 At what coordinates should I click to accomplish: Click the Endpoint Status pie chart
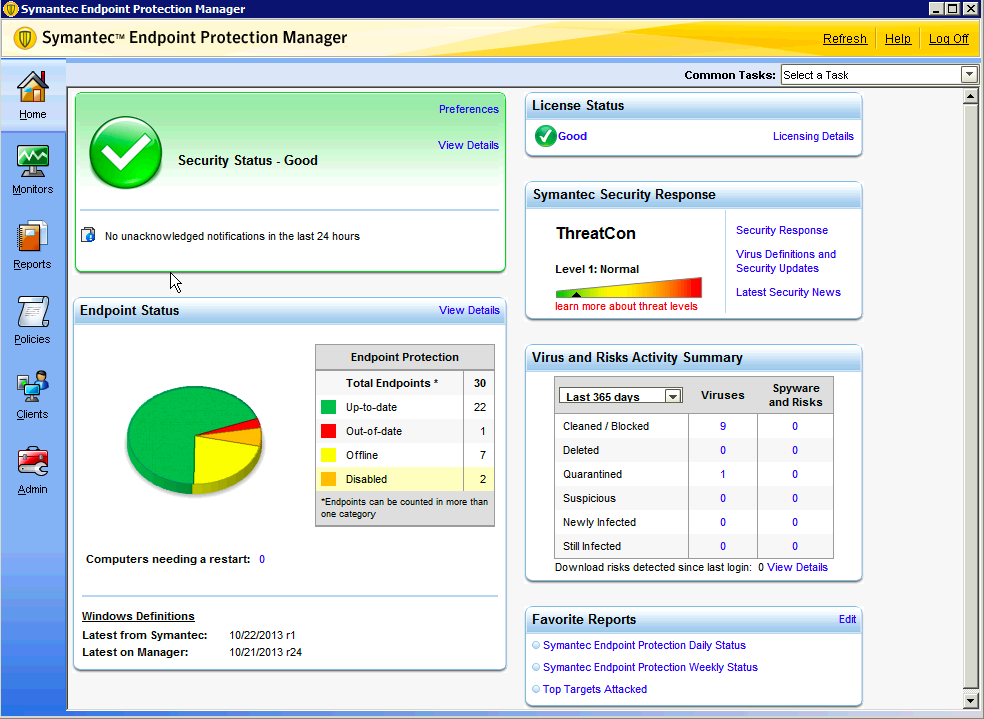pyautogui.click(x=195, y=439)
